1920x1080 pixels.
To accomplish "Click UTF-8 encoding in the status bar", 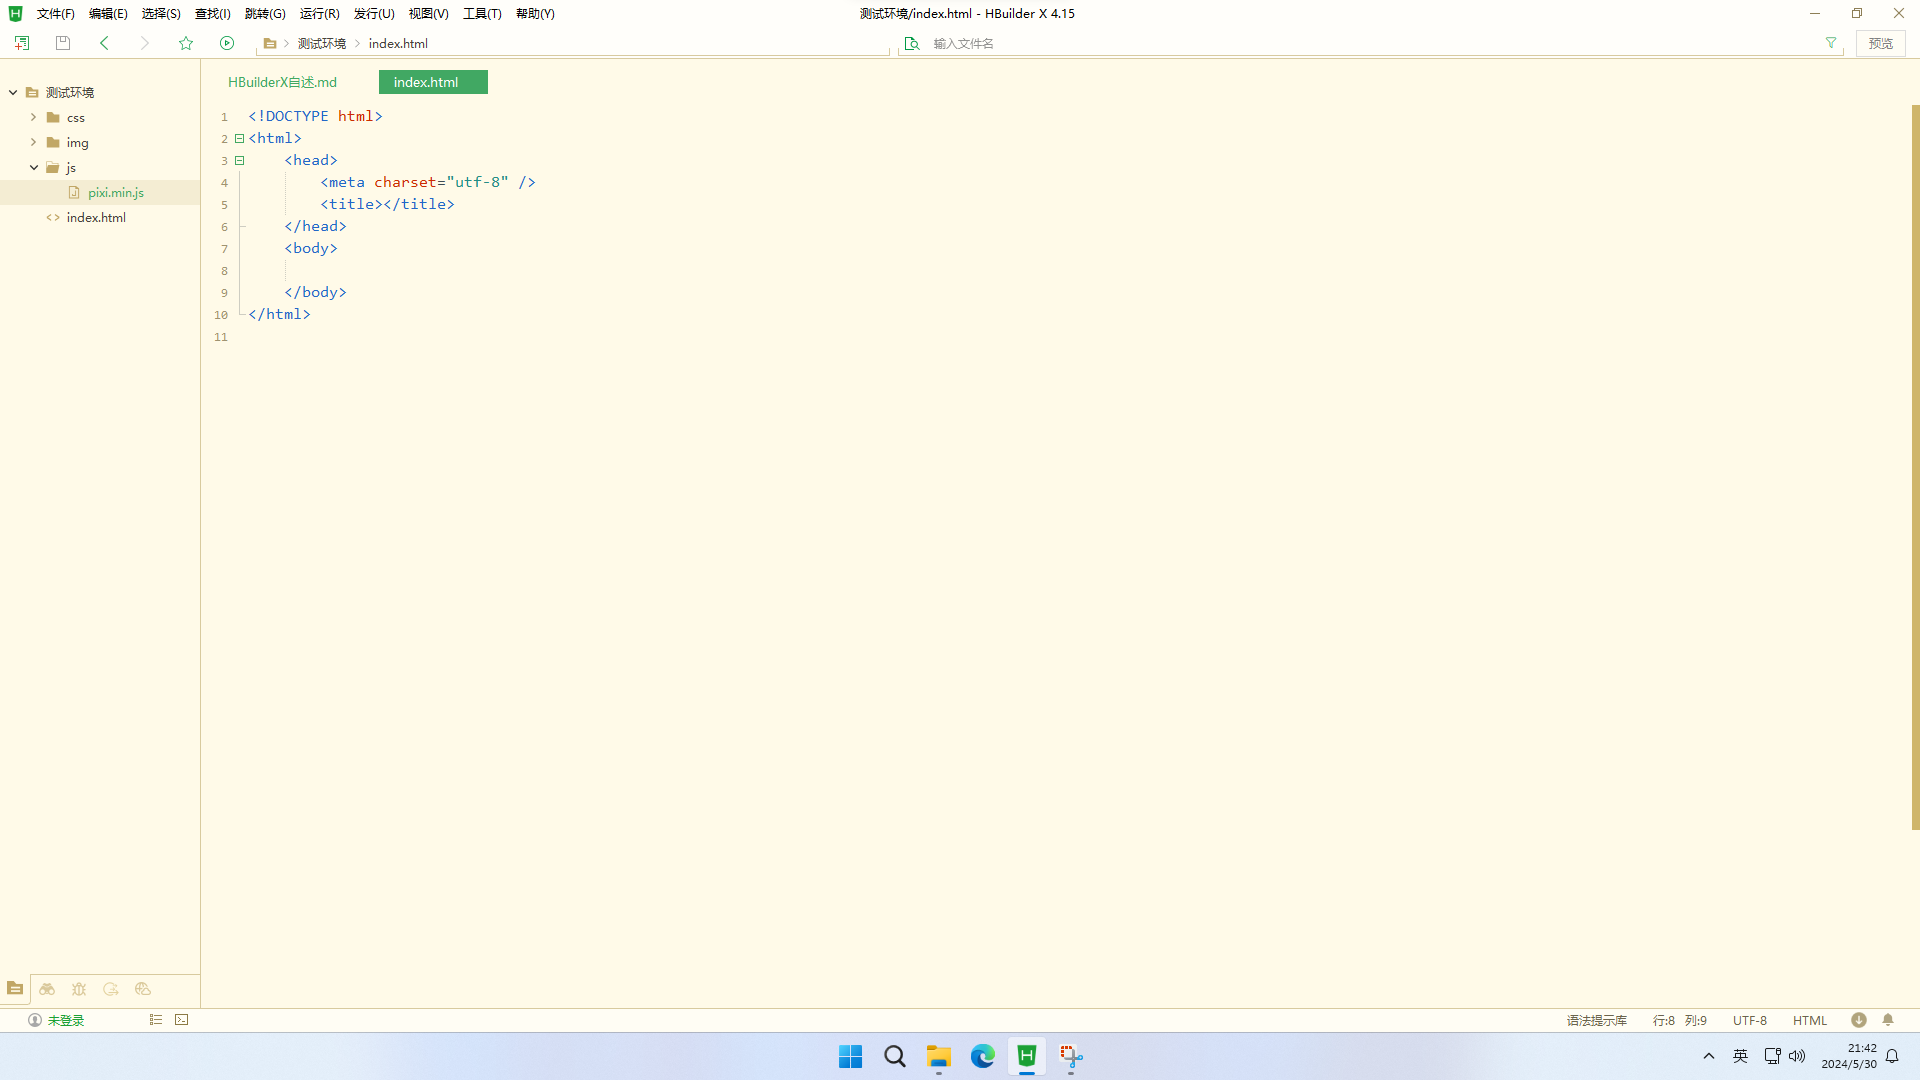I will pos(1749,1020).
